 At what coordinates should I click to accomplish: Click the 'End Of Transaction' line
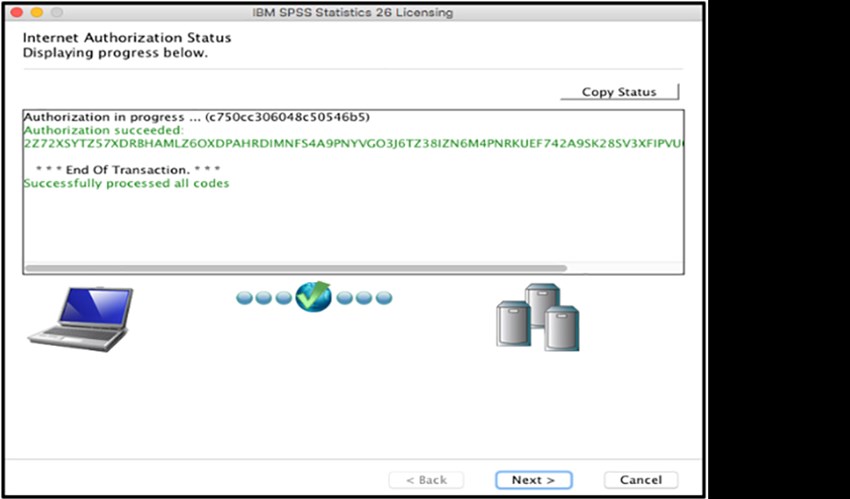(128, 170)
